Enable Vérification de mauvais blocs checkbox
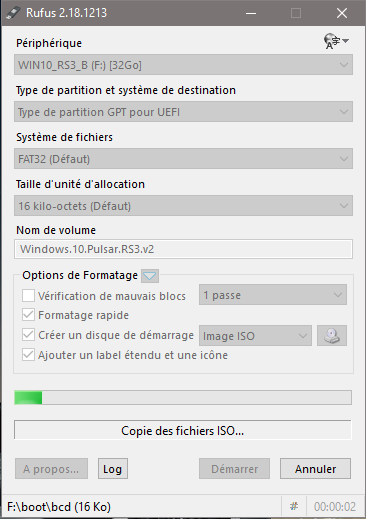 coord(28,295)
